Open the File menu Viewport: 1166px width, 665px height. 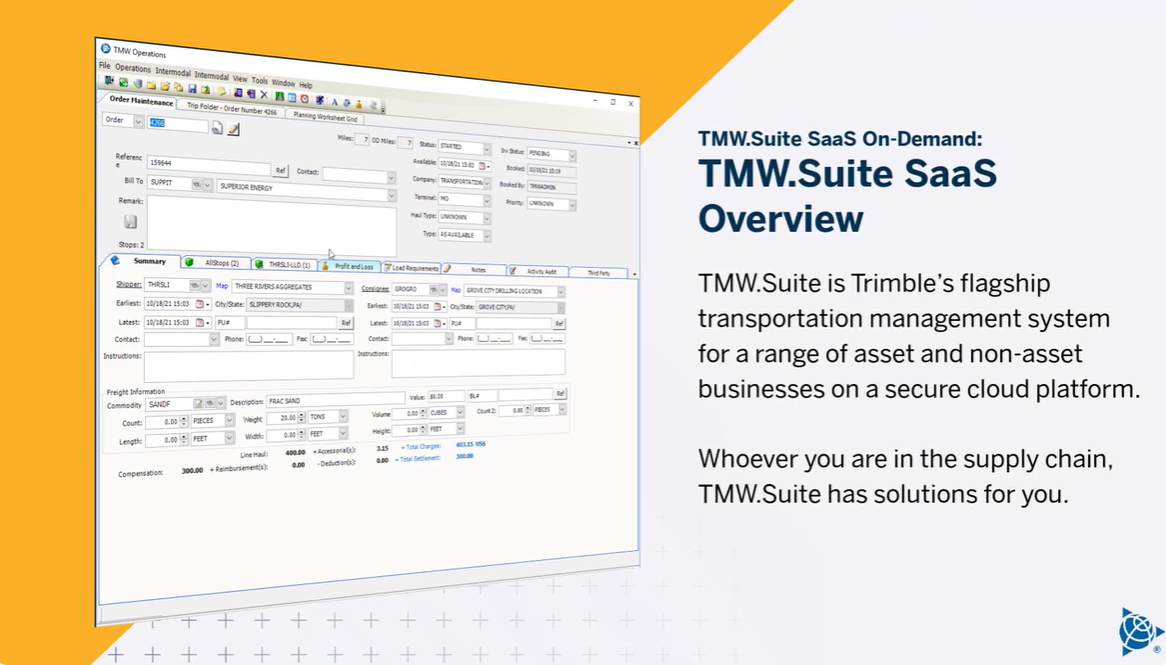click(x=105, y=65)
